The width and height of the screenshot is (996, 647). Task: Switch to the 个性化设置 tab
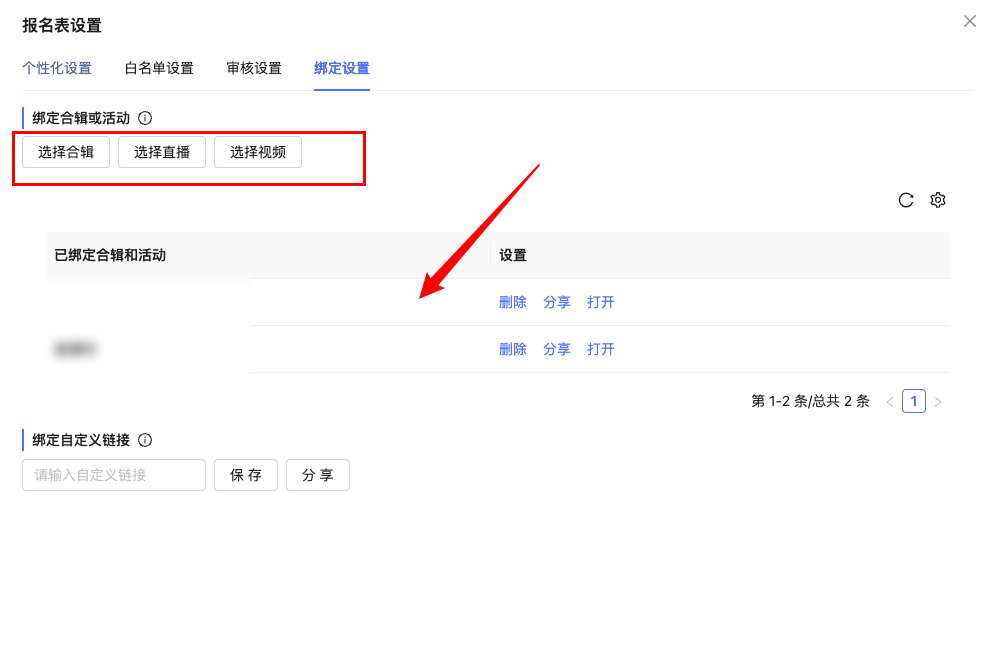(57, 68)
